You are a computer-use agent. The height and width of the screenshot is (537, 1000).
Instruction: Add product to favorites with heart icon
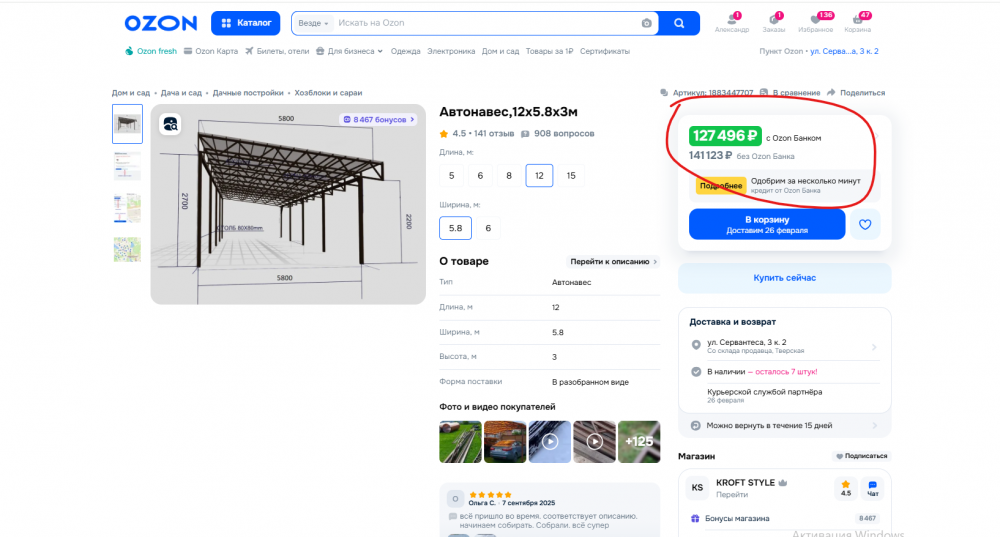tap(865, 224)
